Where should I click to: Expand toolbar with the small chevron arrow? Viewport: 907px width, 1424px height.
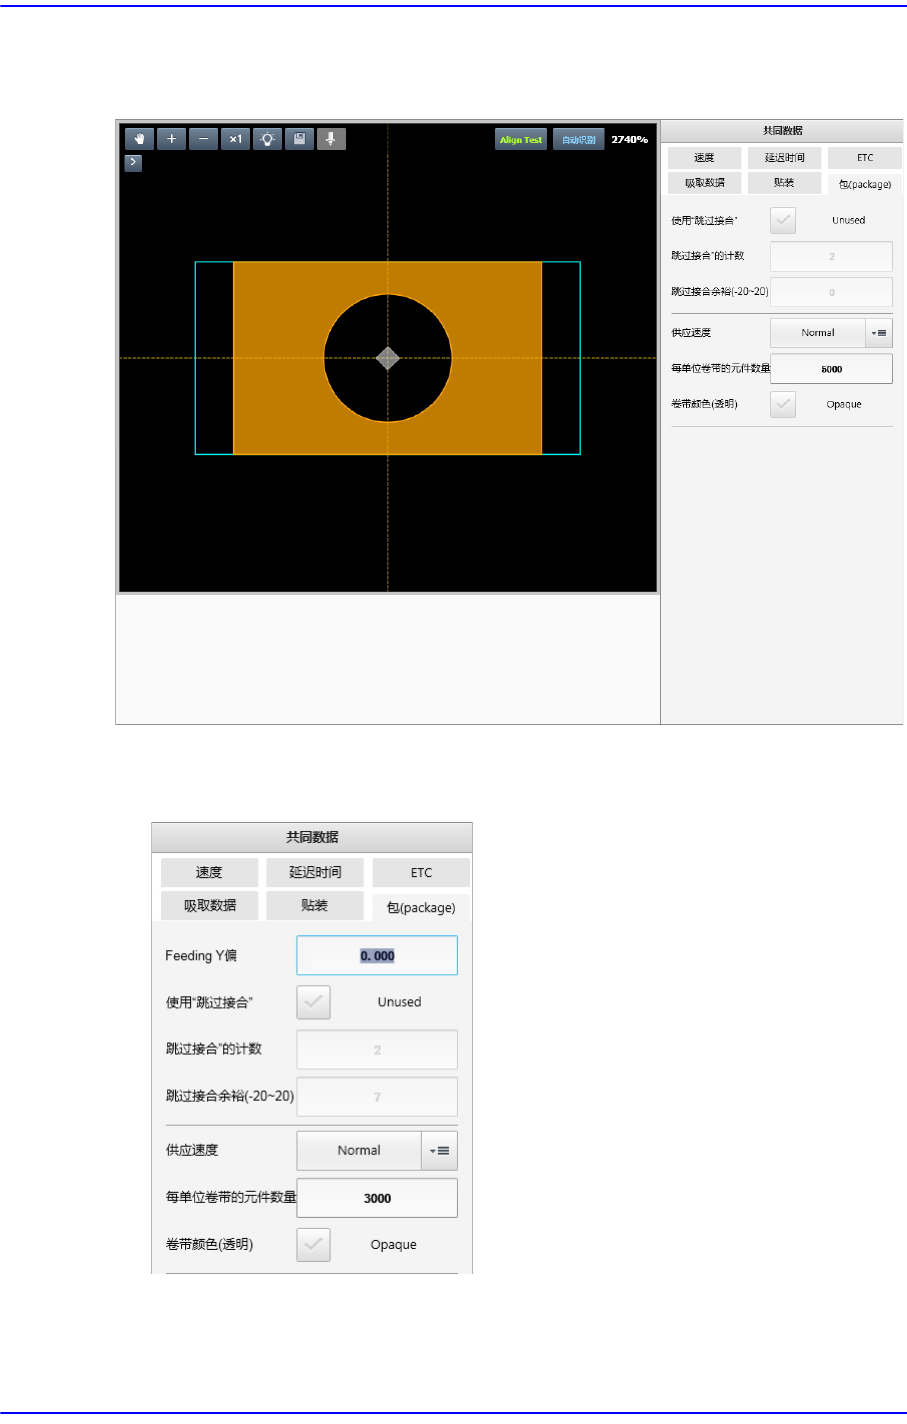[133, 162]
